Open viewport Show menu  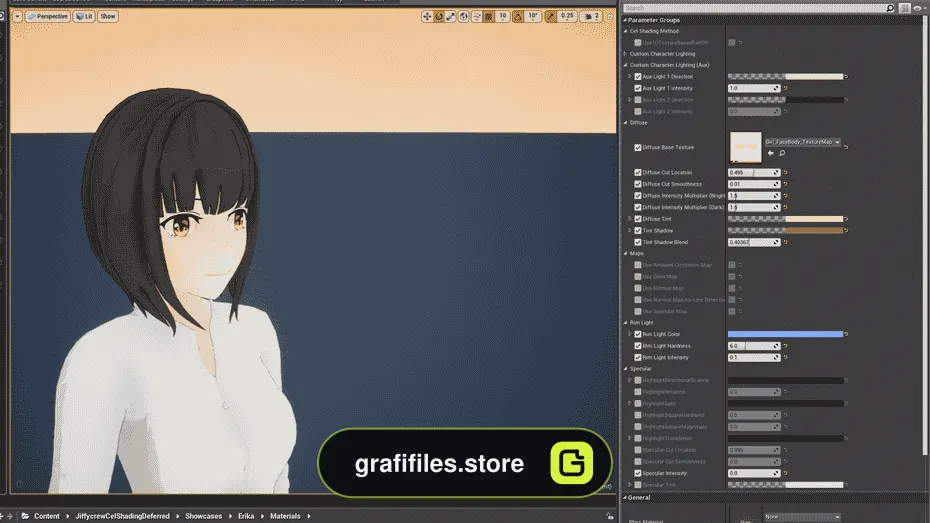coord(108,17)
